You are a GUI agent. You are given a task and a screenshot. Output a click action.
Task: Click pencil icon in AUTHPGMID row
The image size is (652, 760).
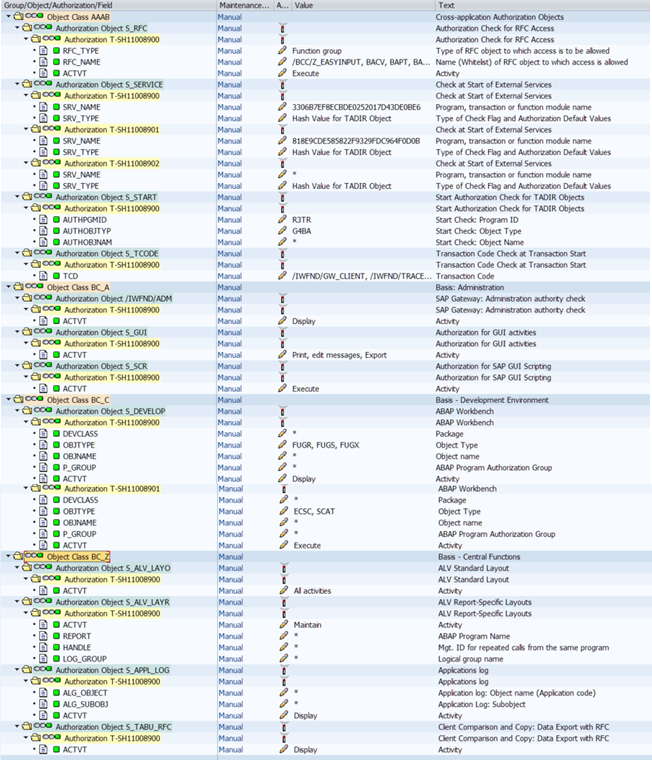click(x=282, y=220)
